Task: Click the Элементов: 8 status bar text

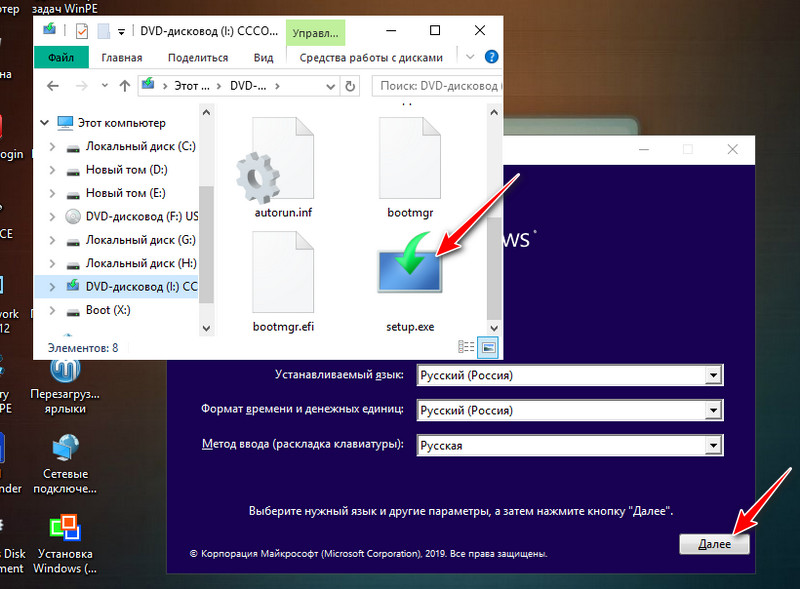Action: click(83, 348)
